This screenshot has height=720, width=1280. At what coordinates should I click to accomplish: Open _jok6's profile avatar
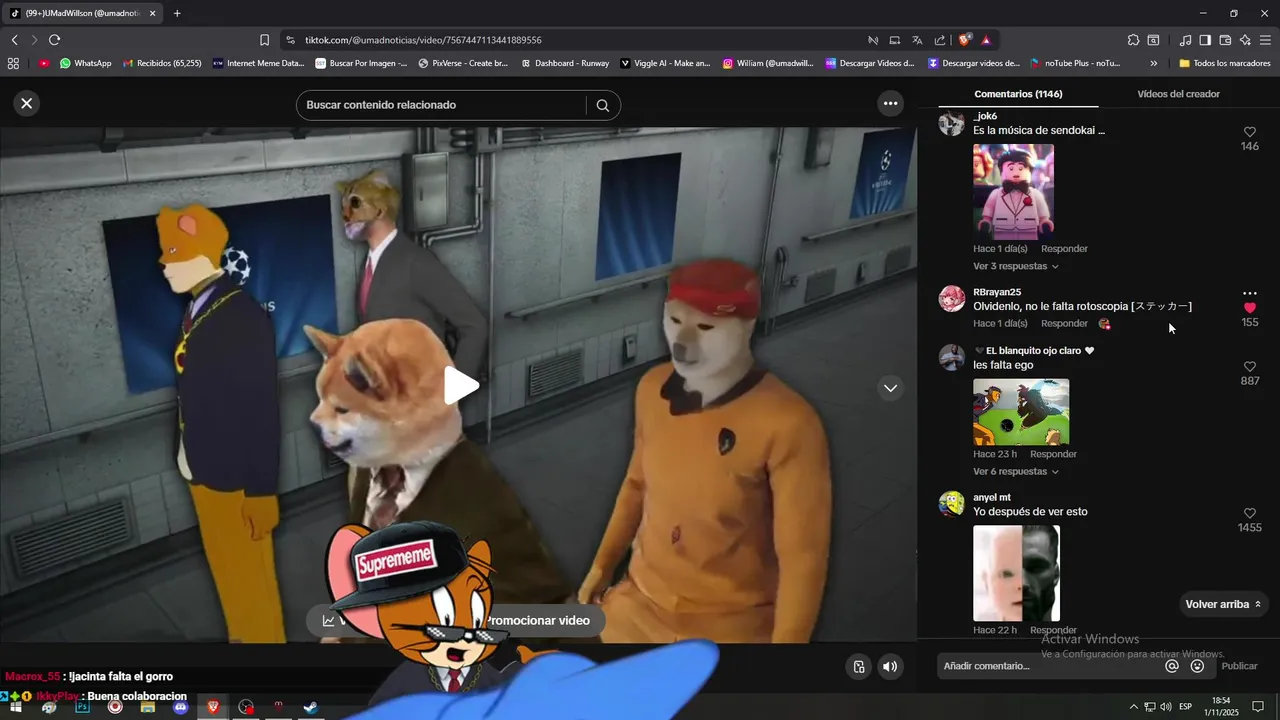click(x=951, y=123)
